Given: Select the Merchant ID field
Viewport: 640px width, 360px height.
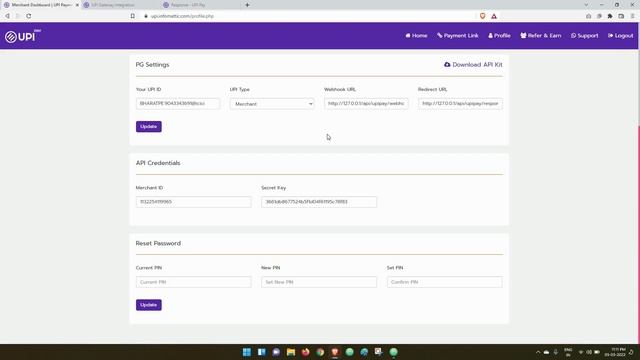Looking at the screenshot, I should pos(193,202).
